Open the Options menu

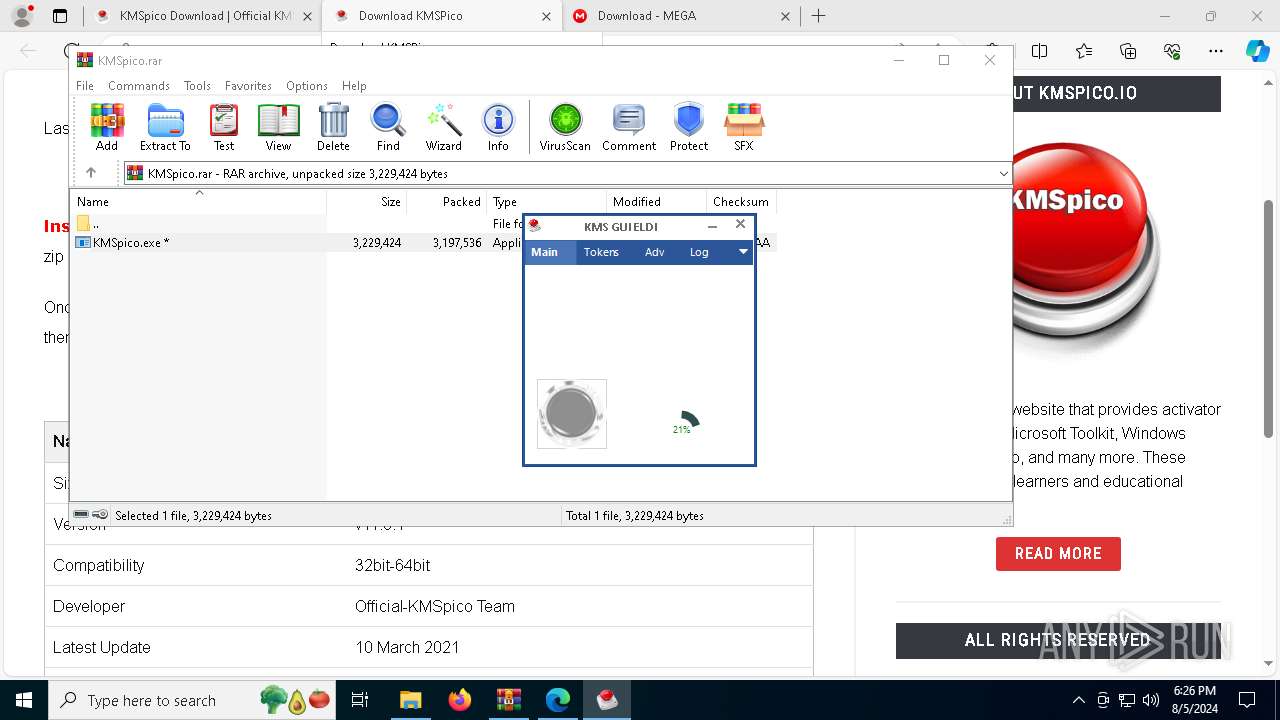click(x=307, y=86)
